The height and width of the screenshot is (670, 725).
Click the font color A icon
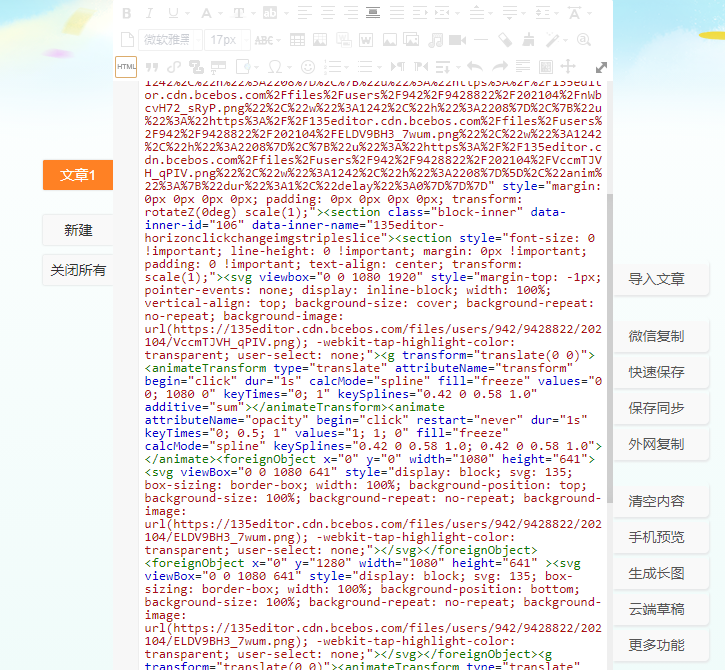pyautogui.click(x=206, y=13)
